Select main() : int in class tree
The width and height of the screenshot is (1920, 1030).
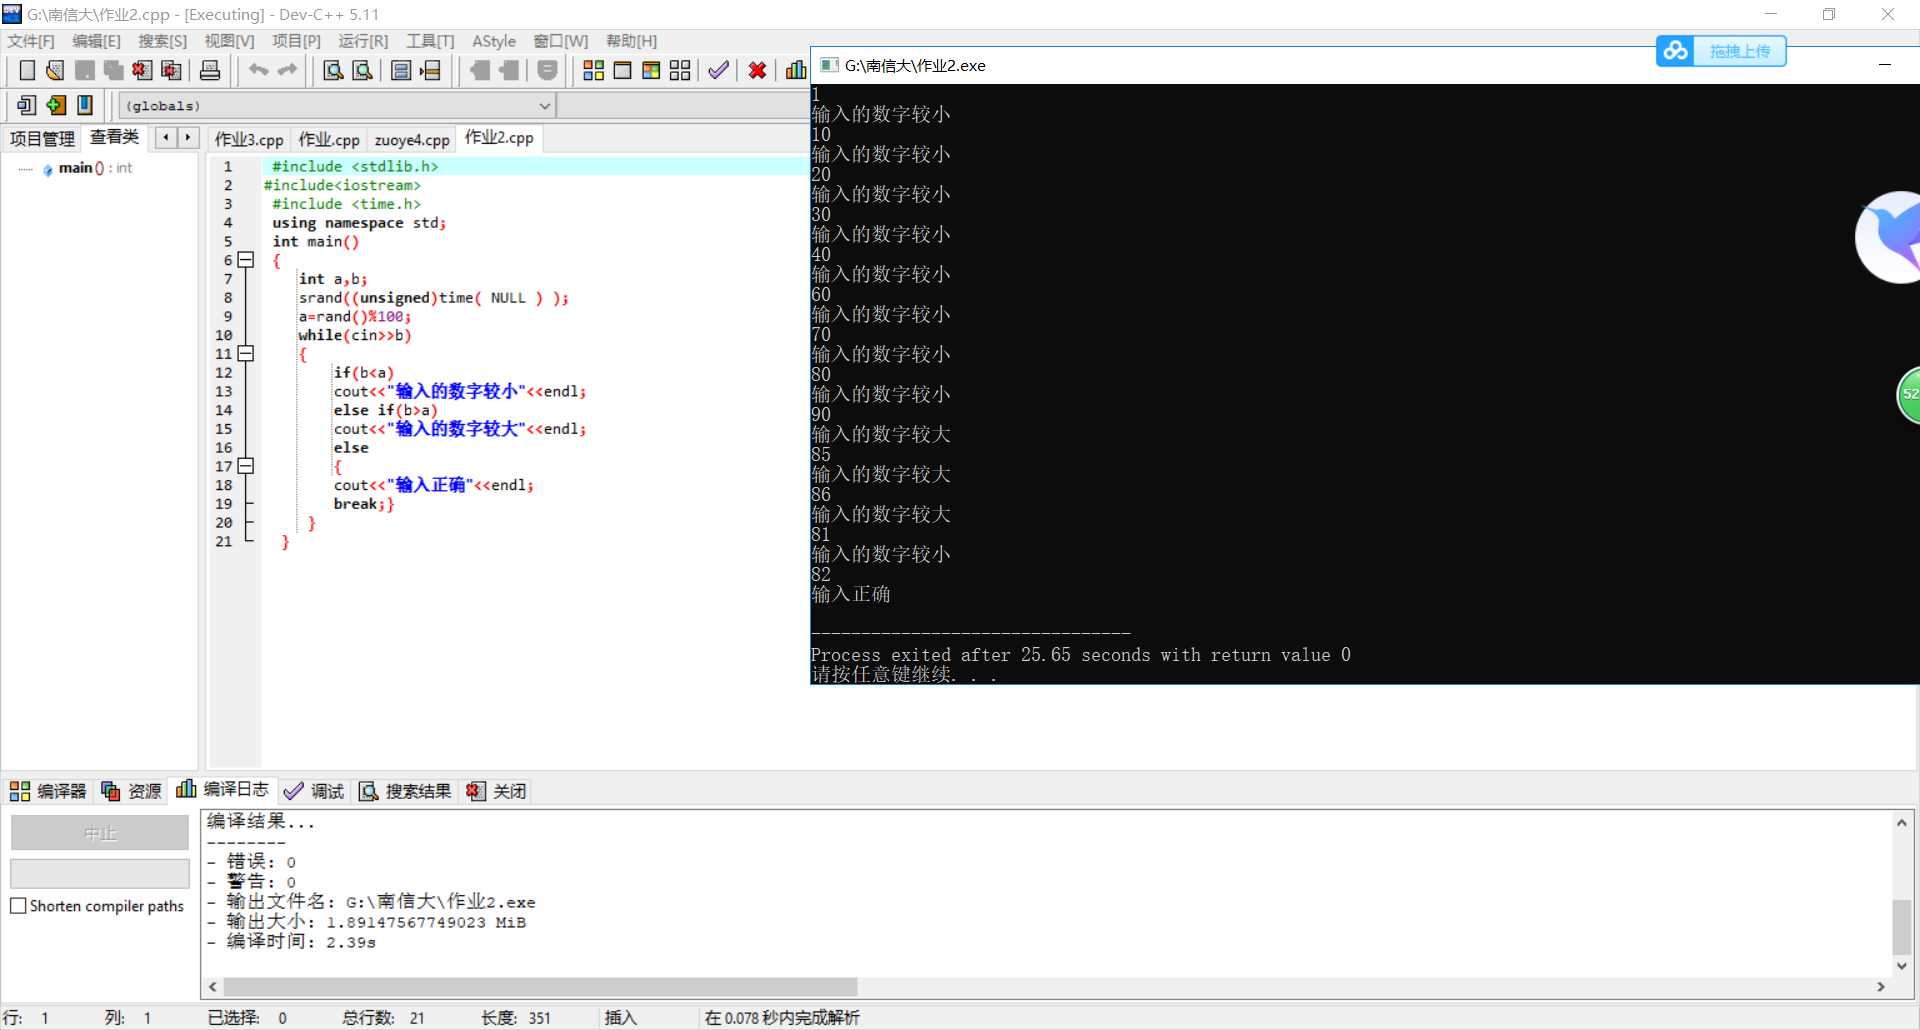(x=95, y=168)
